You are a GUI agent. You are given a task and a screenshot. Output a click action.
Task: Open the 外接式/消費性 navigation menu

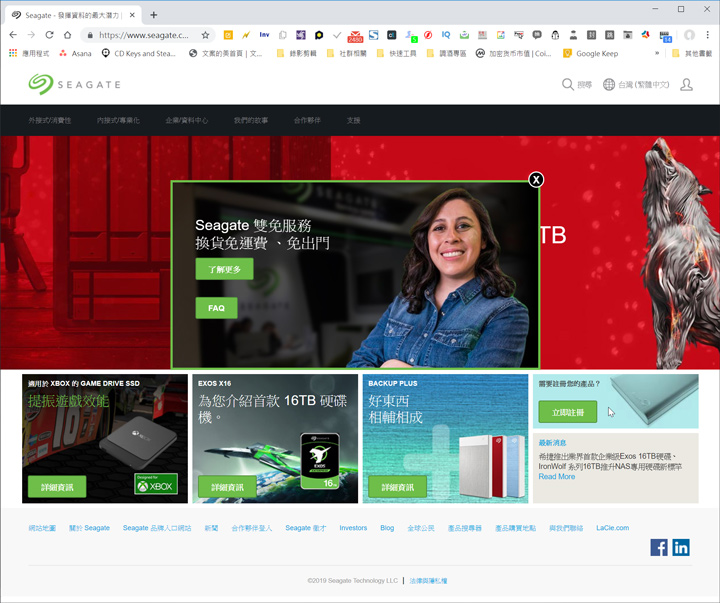click(x=50, y=120)
